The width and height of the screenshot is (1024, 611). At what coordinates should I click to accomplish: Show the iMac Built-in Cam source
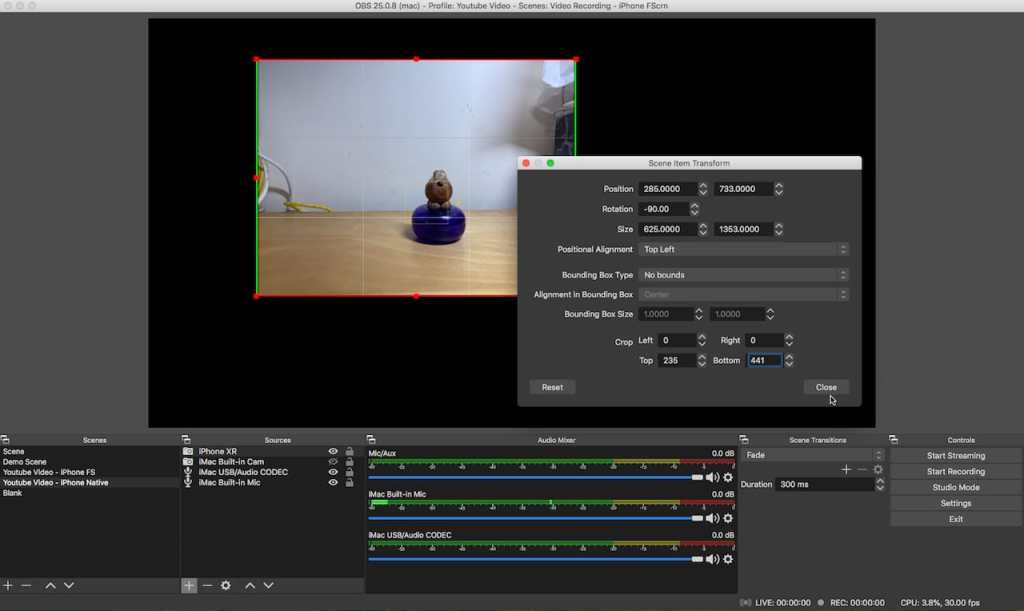333,462
